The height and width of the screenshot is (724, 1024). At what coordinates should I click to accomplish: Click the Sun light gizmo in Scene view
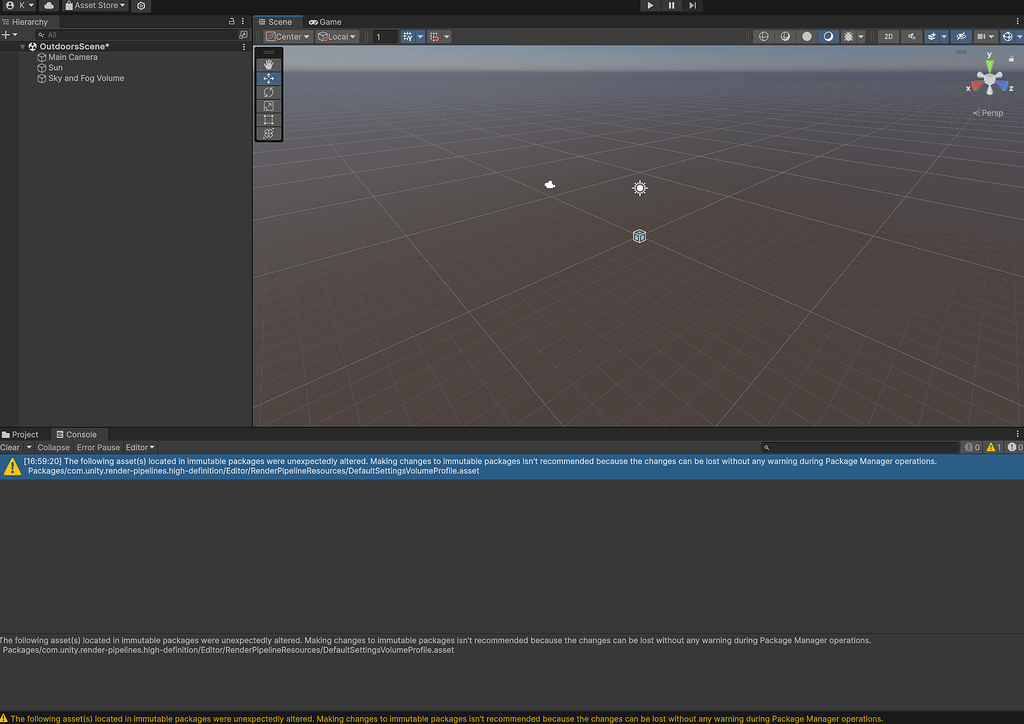click(x=639, y=187)
